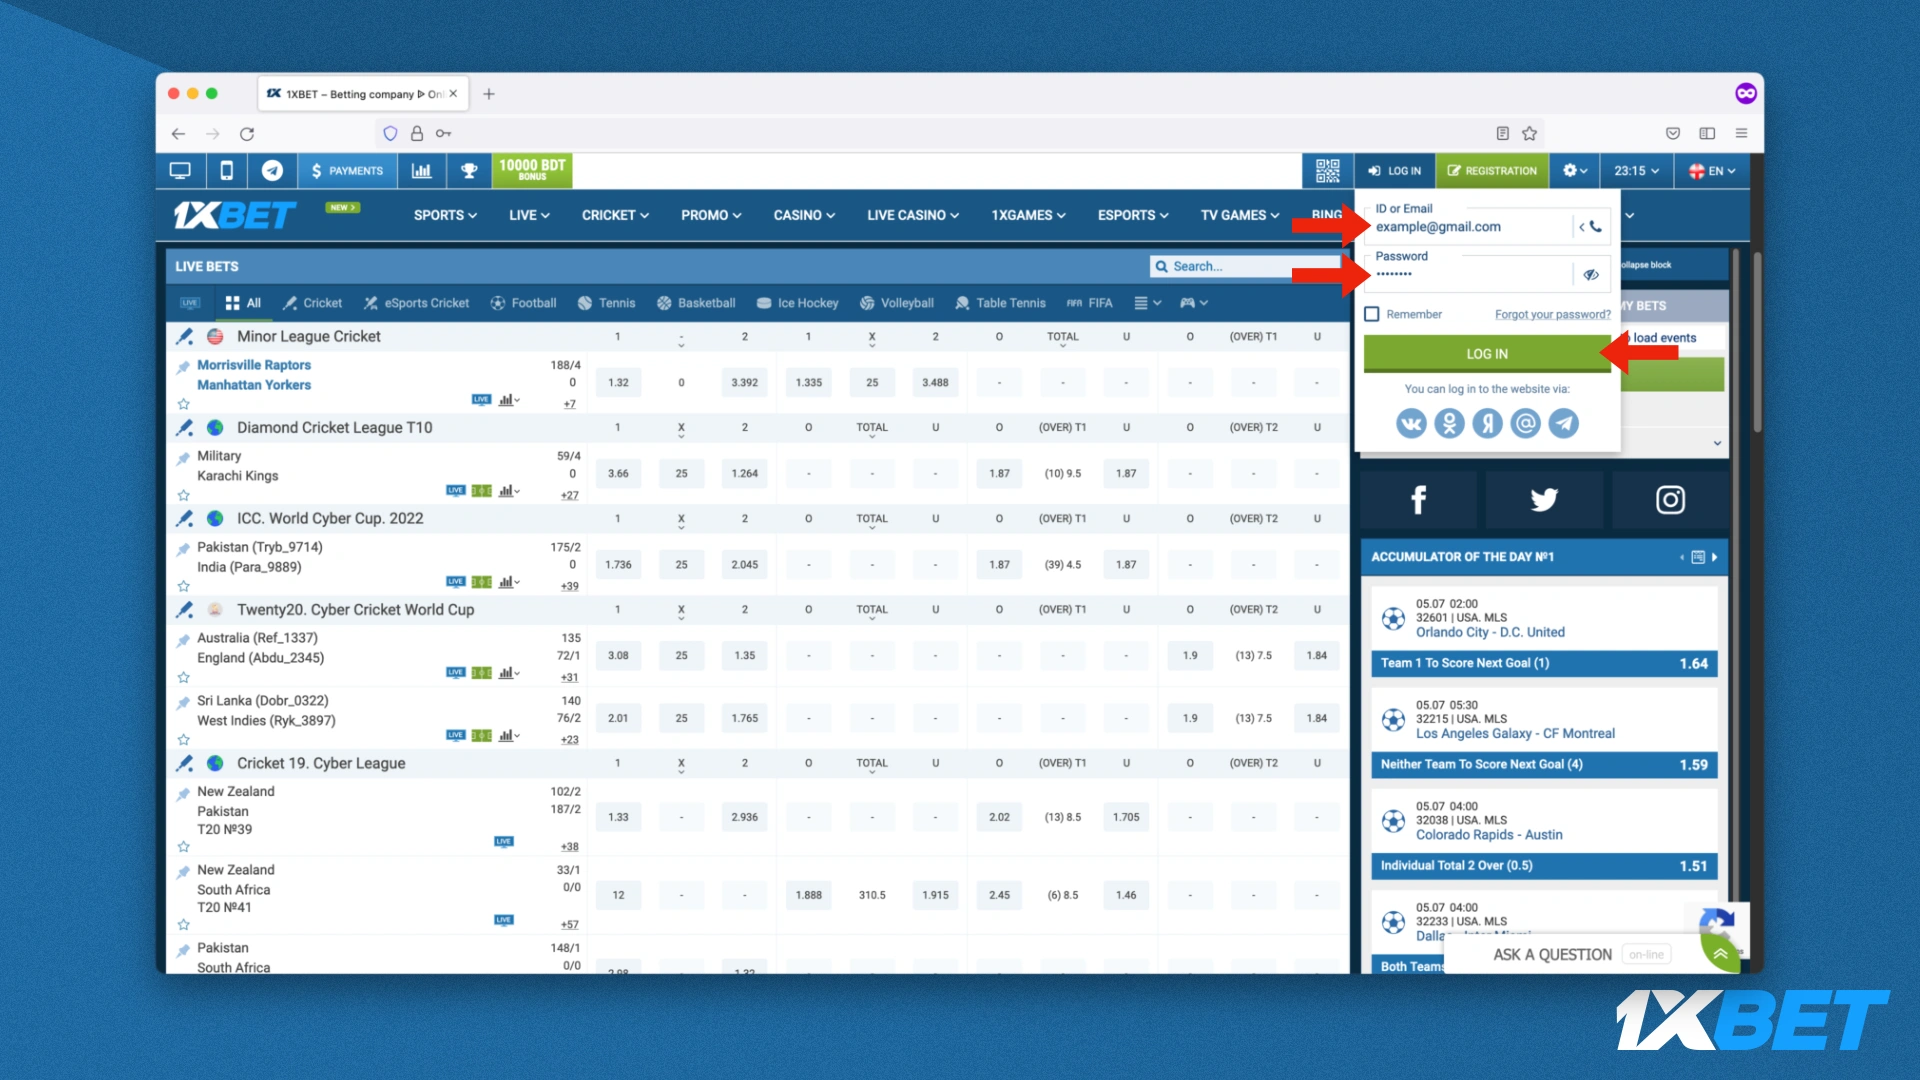Select odds 1.32 for Morrisville Raptors
This screenshot has width=1920, height=1080.
(618, 382)
